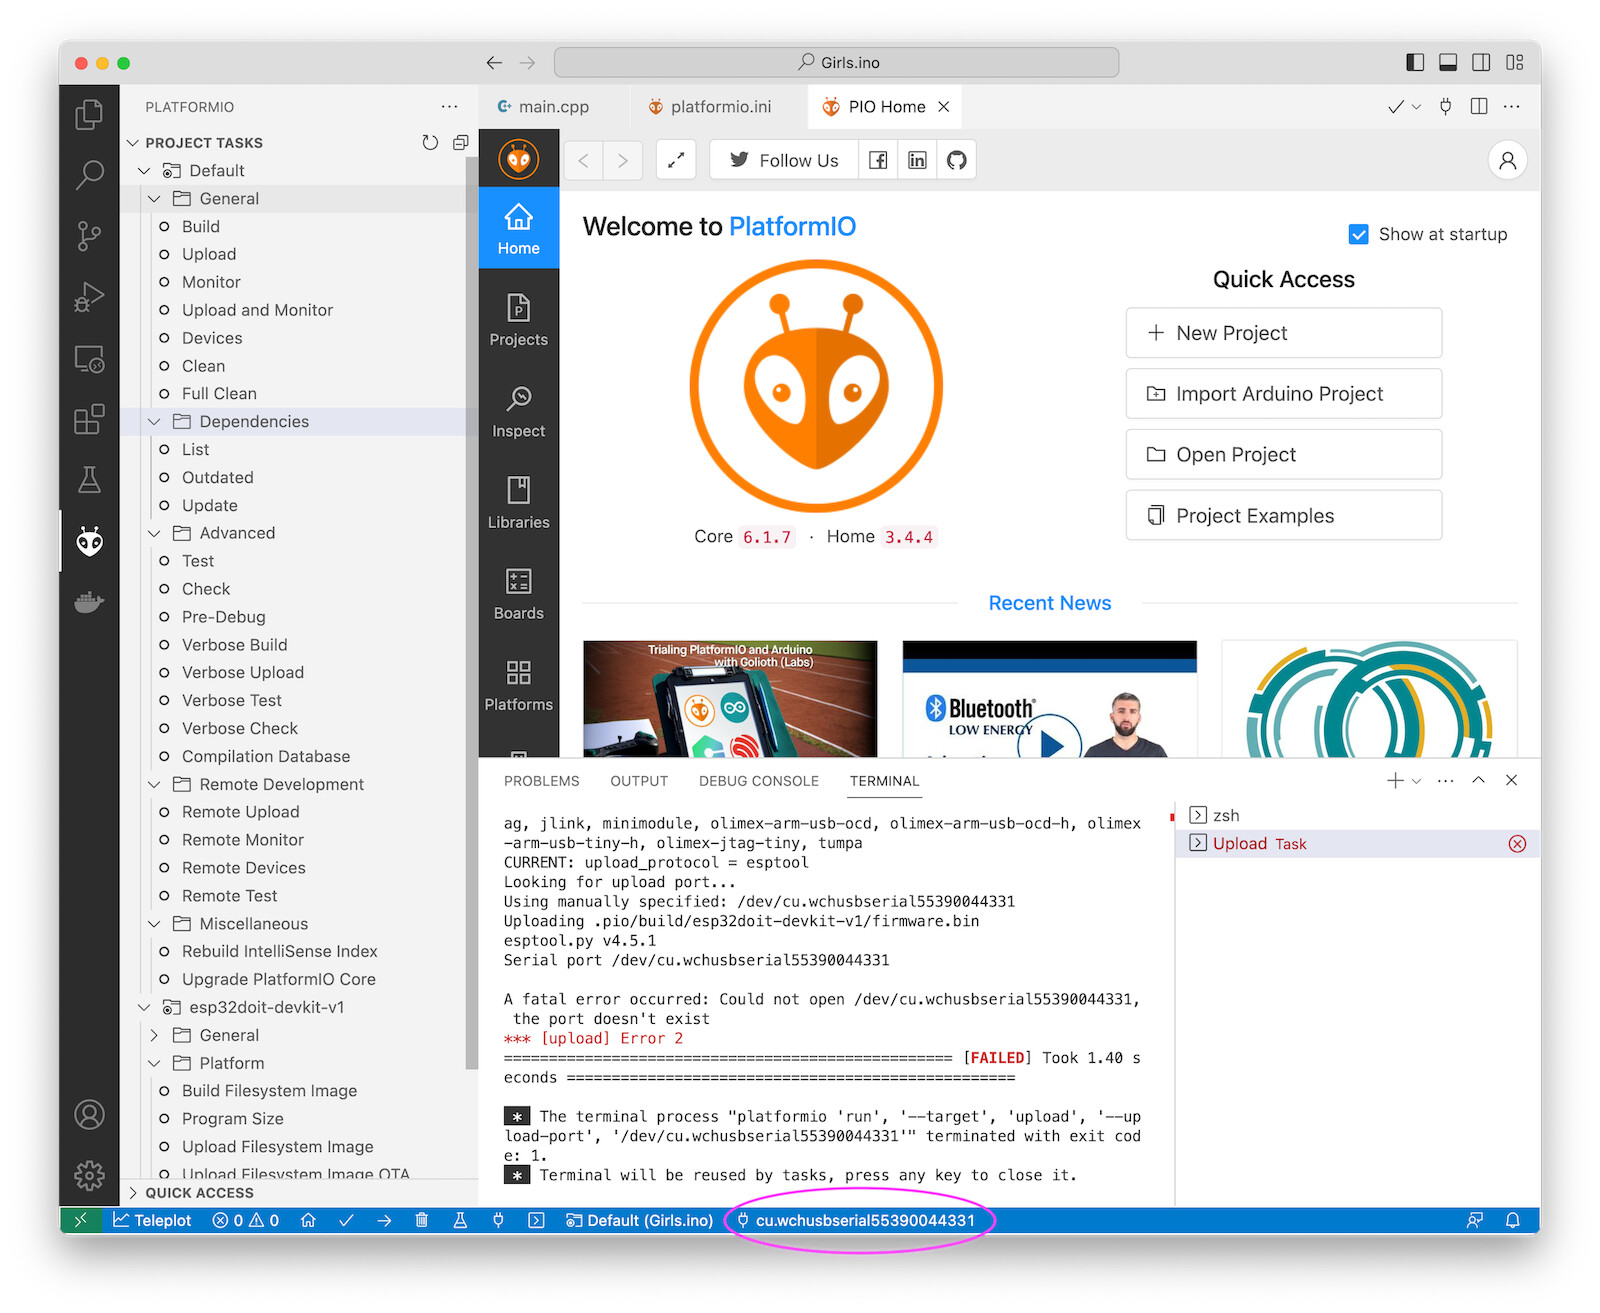Refresh the Project Tasks list
This screenshot has height=1313, width=1600.
point(430,143)
